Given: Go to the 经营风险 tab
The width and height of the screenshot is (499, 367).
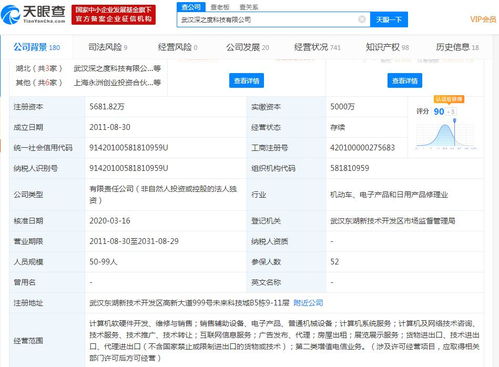Looking at the screenshot, I should click(x=178, y=47).
